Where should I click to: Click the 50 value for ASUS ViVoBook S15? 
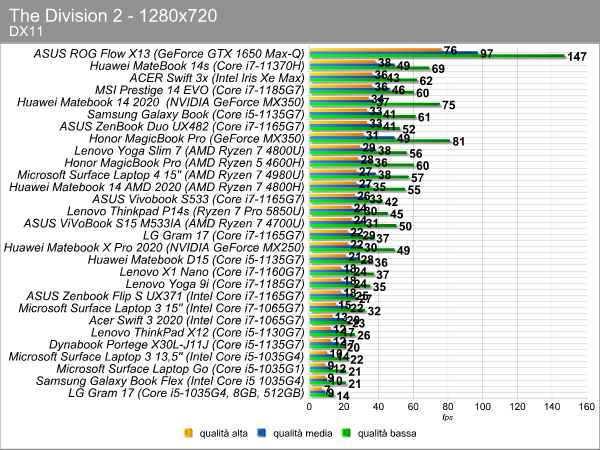point(405,227)
